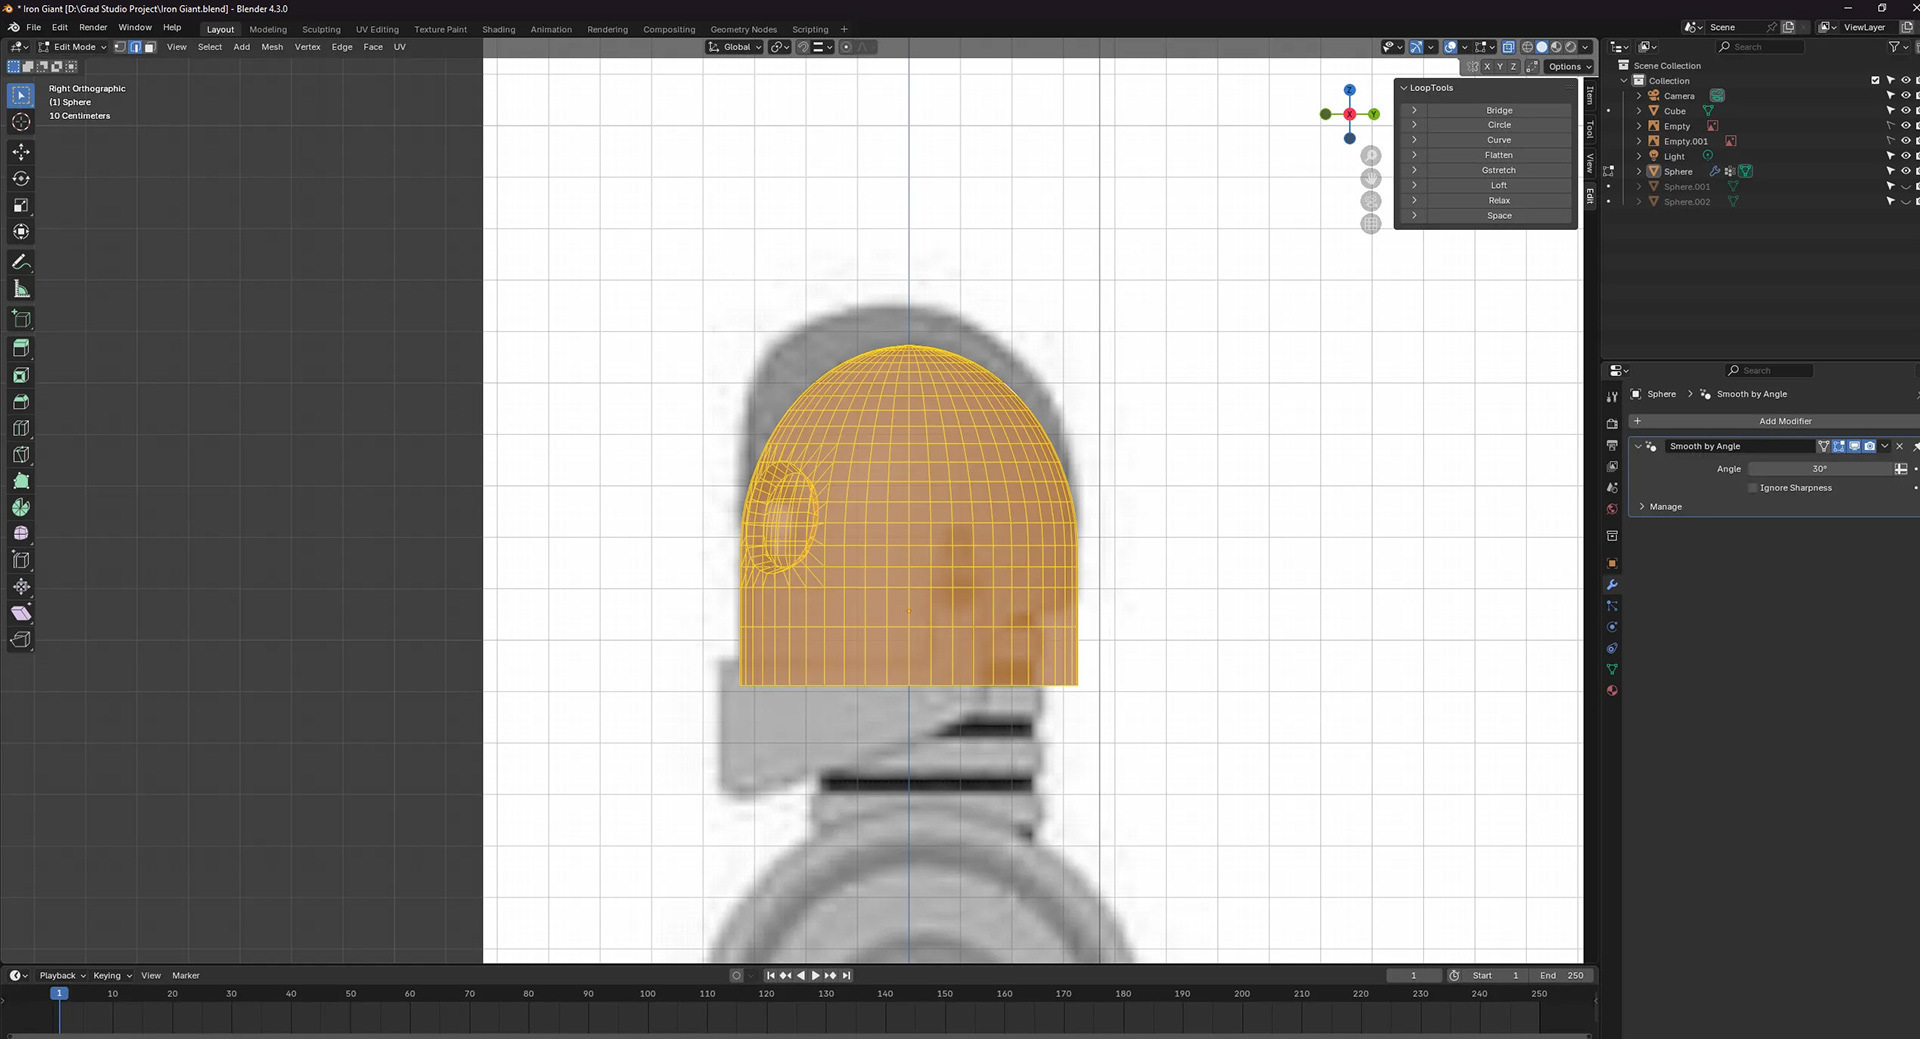The height and width of the screenshot is (1039, 1920).
Task: Expand the Relax LoopTools section
Action: pos(1414,201)
